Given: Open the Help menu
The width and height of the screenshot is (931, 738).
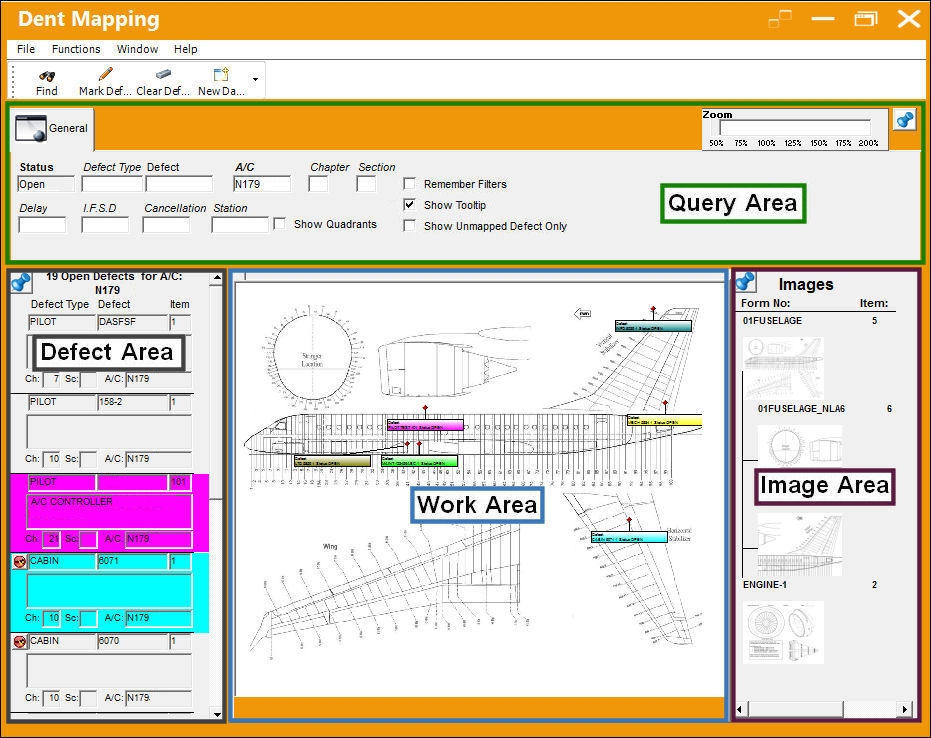Looking at the screenshot, I should click(185, 49).
